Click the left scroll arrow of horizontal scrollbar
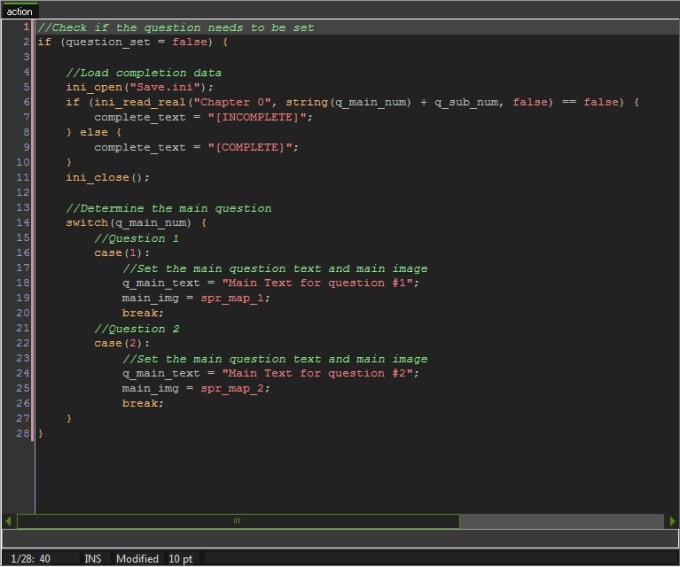Image resolution: width=680 pixels, height=567 pixels. pyautogui.click(x=8, y=521)
